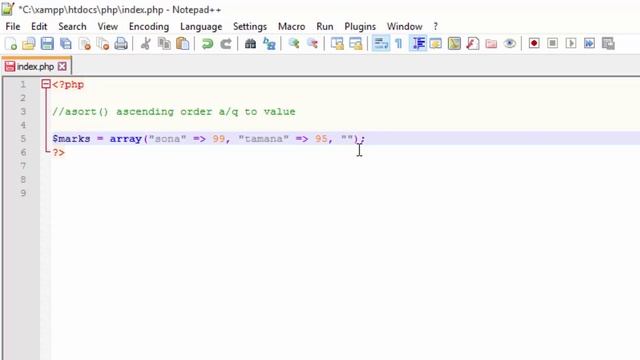Open a file using folder icon
This screenshot has height=360, width=640.
[29, 43]
